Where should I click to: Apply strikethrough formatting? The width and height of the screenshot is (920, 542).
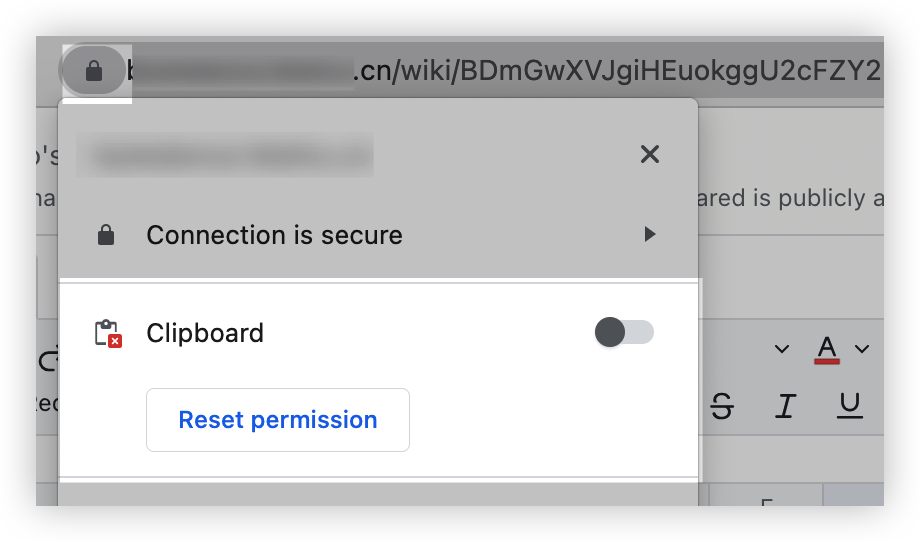(x=722, y=405)
